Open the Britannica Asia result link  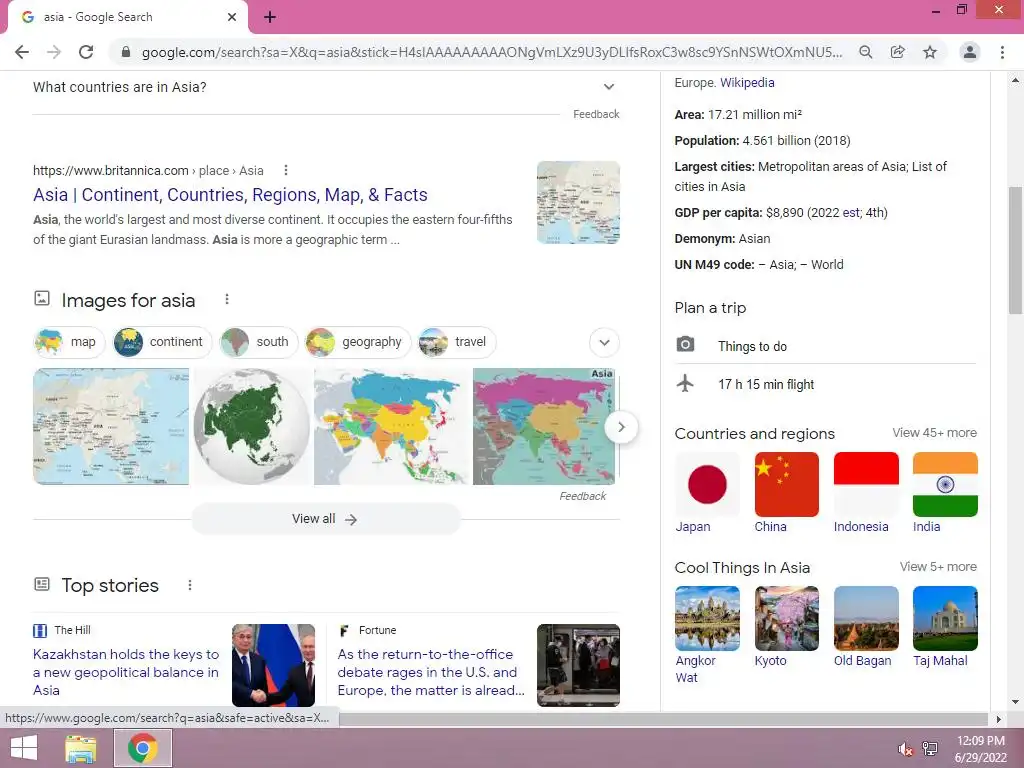[x=230, y=195]
